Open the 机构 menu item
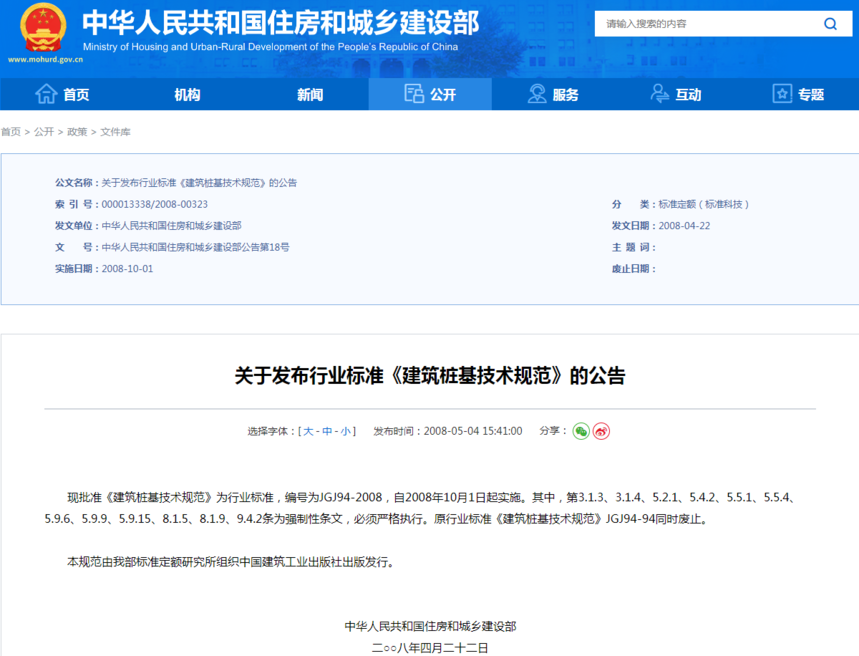The height and width of the screenshot is (656, 859). pos(187,94)
